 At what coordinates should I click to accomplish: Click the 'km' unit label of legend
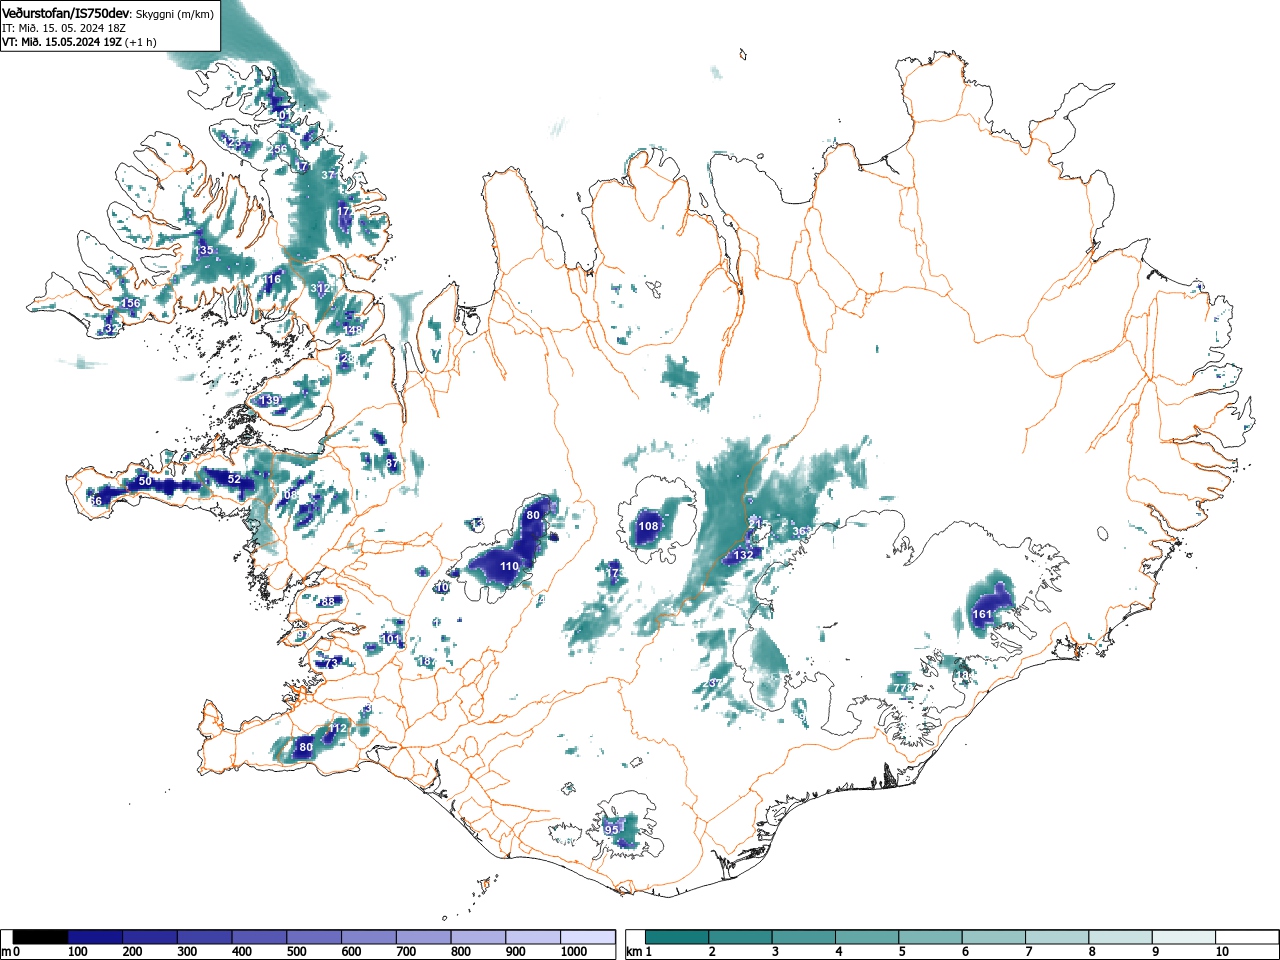click(633, 952)
